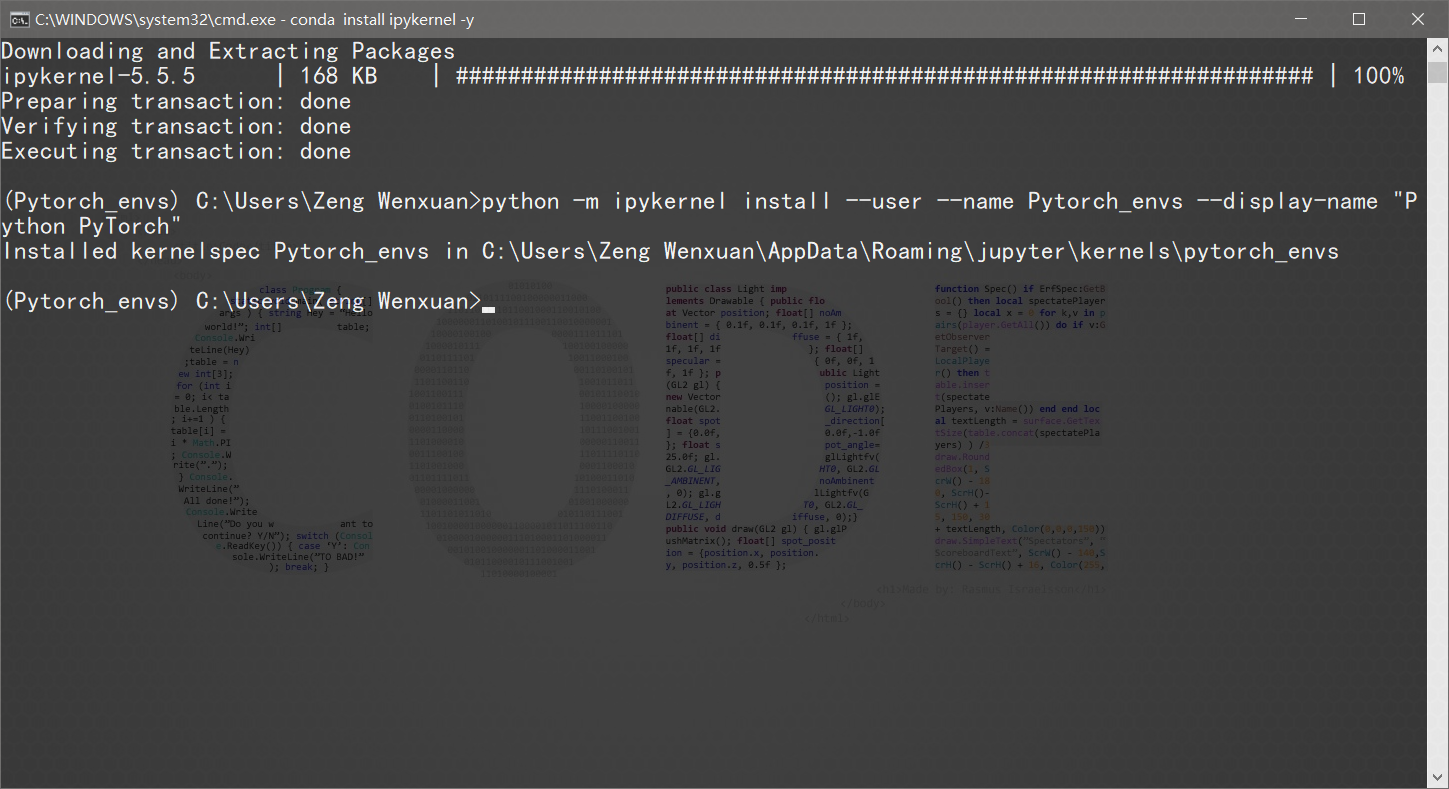
Task: Click the scrollbar track below the thumb
Action: [x=1438, y=400]
